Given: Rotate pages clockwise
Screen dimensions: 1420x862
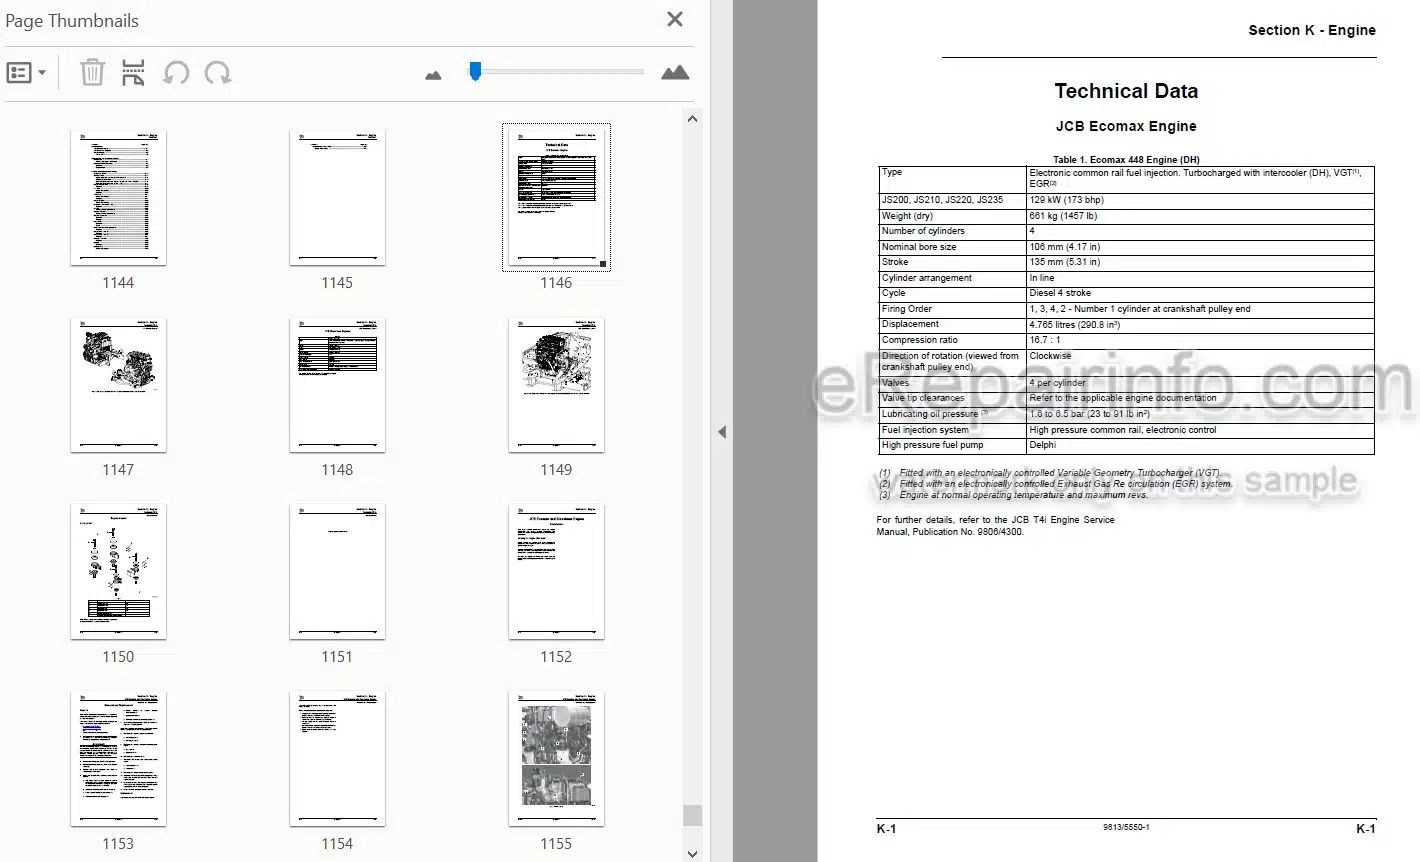Looking at the screenshot, I should pos(217,73).
